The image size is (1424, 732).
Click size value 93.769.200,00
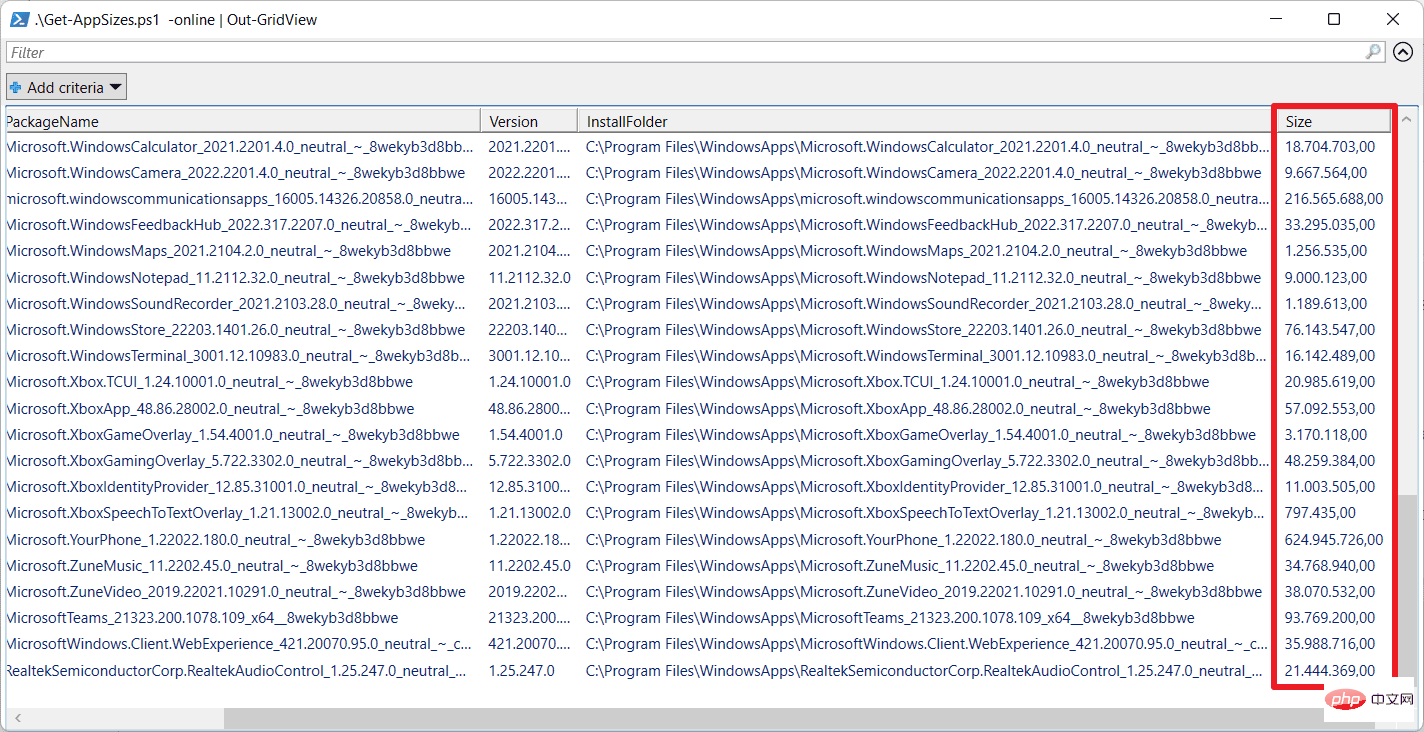coord(1330,617)
